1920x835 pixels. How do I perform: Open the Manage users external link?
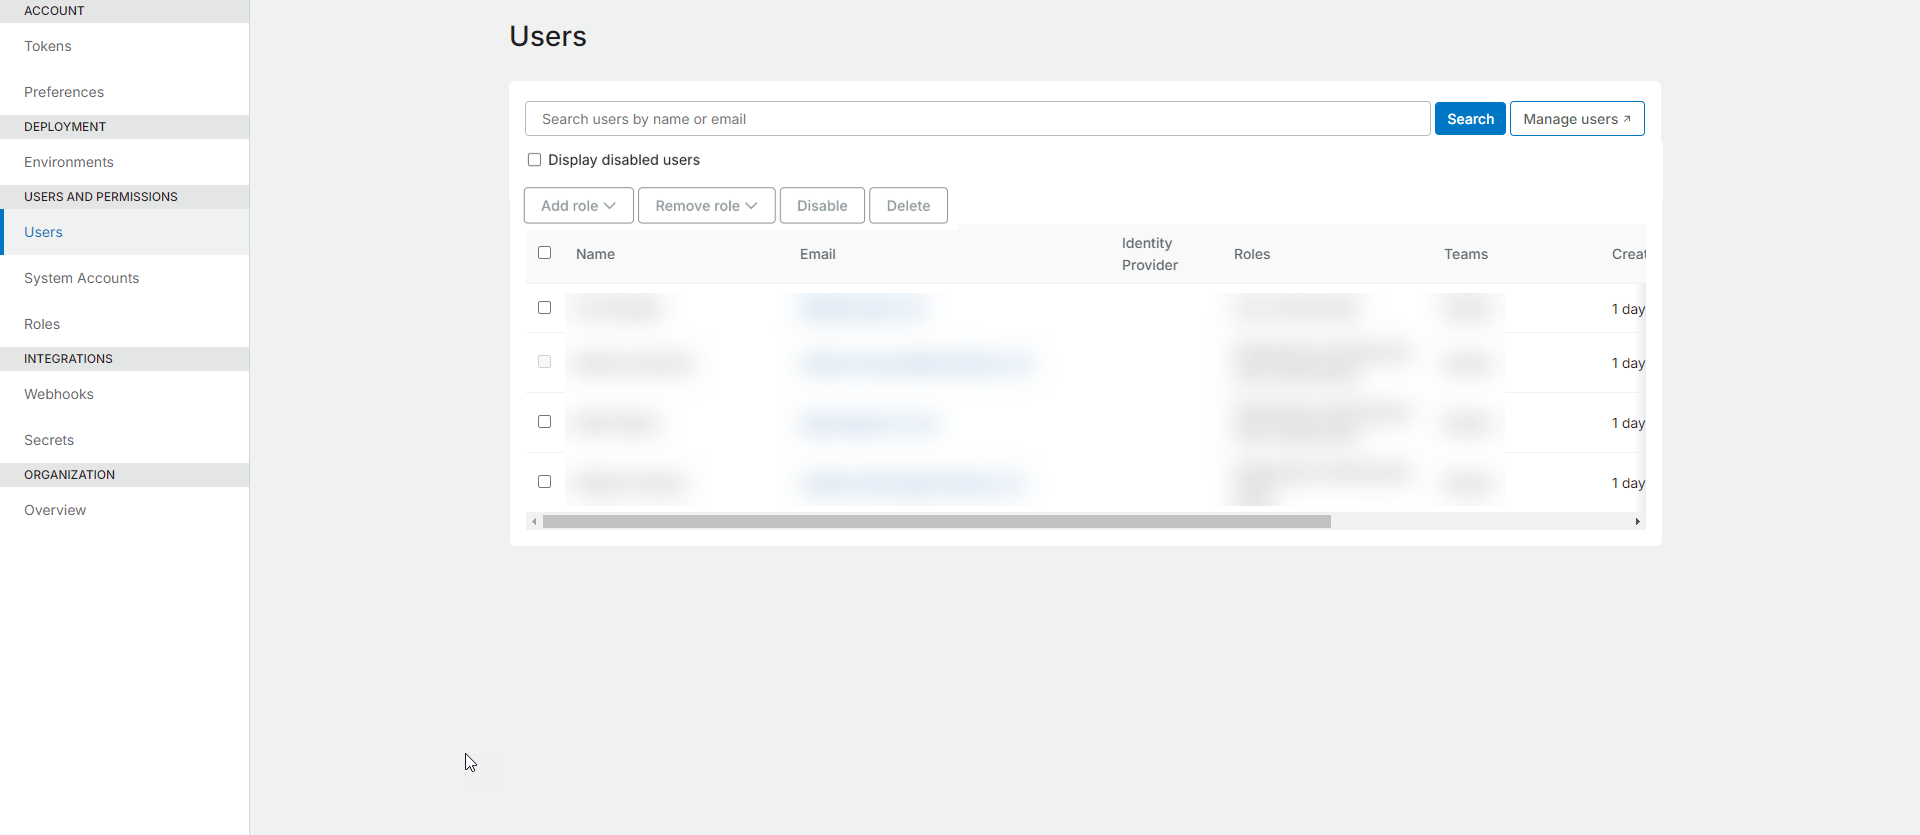pyautogui.click(x=1576, y=119)
